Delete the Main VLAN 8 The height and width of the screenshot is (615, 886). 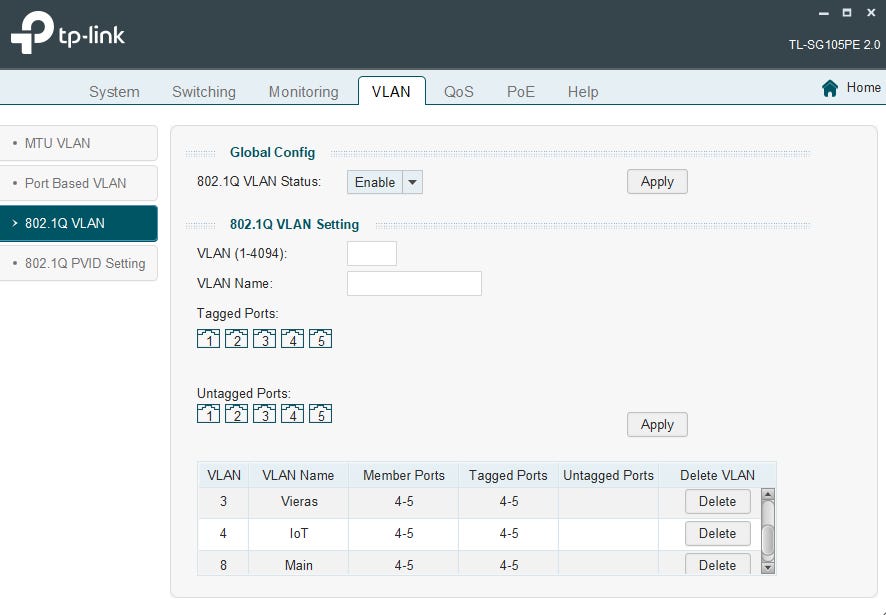(x=718, y=564)
